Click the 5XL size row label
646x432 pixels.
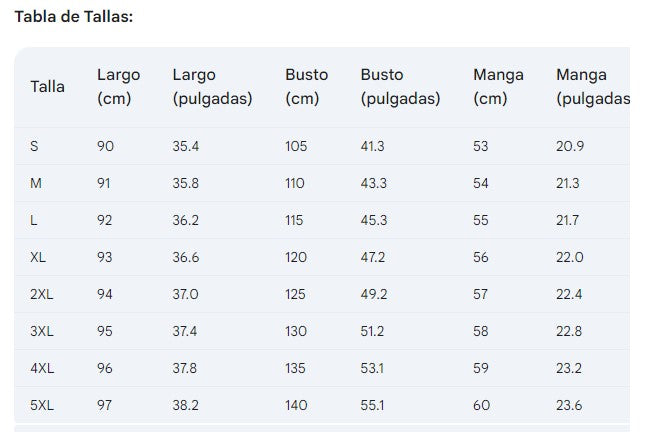tap(42, 405)
